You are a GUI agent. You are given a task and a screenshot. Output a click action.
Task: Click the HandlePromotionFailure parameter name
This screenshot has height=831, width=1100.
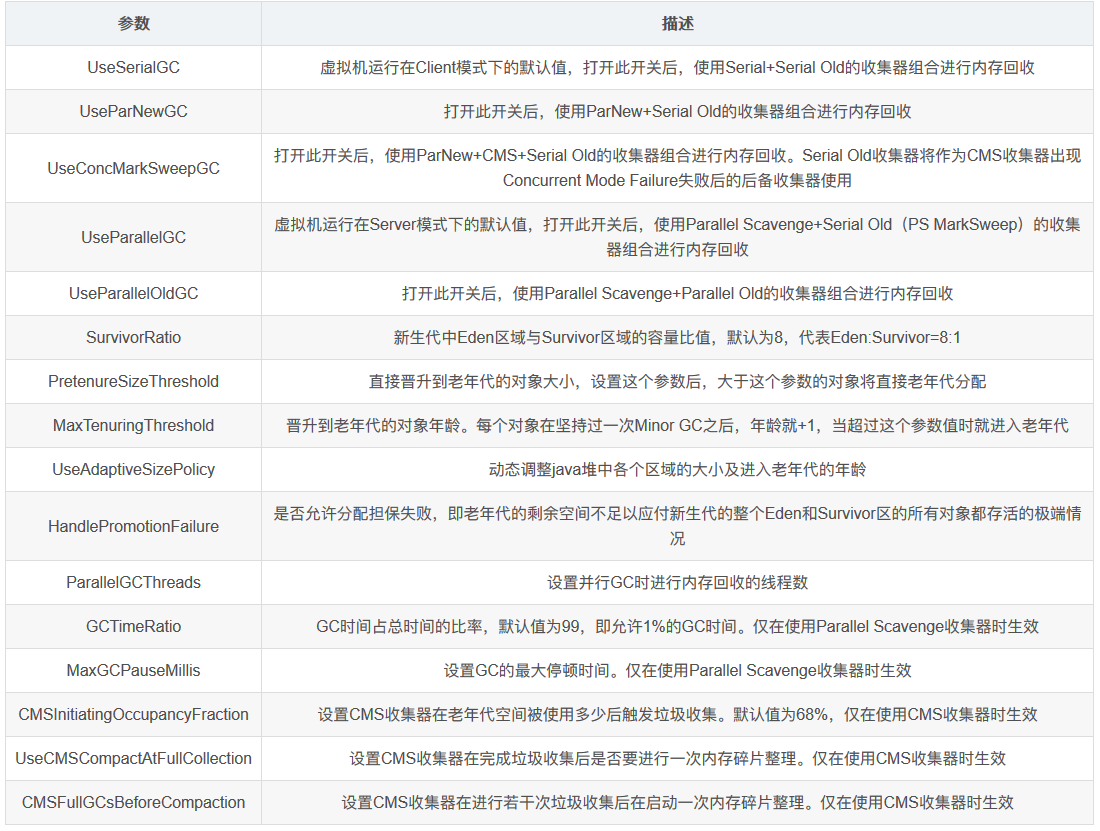[133, 526]
